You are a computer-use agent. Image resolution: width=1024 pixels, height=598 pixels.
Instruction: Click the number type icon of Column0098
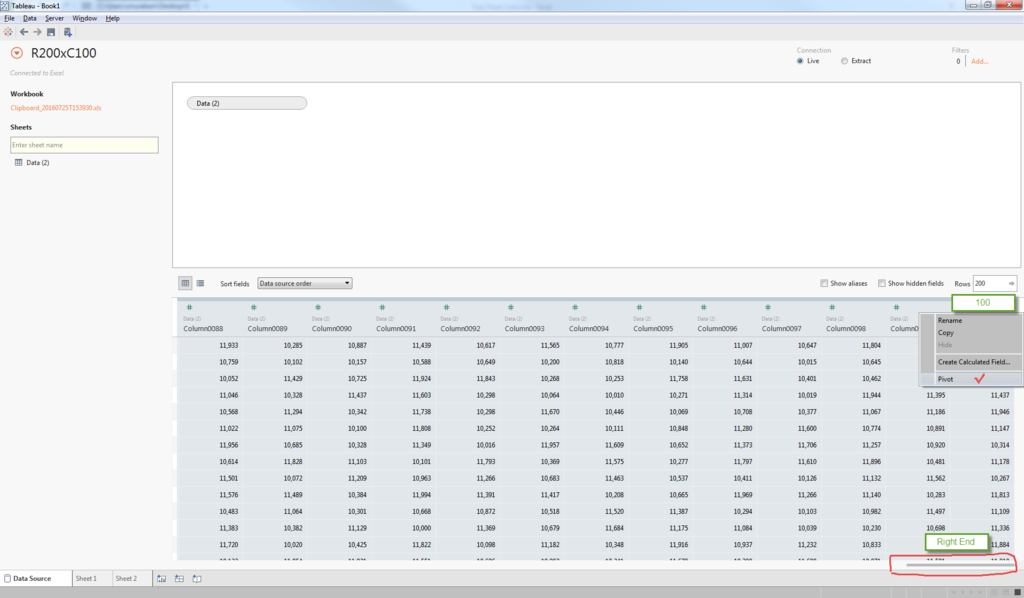tap(832, 307)
